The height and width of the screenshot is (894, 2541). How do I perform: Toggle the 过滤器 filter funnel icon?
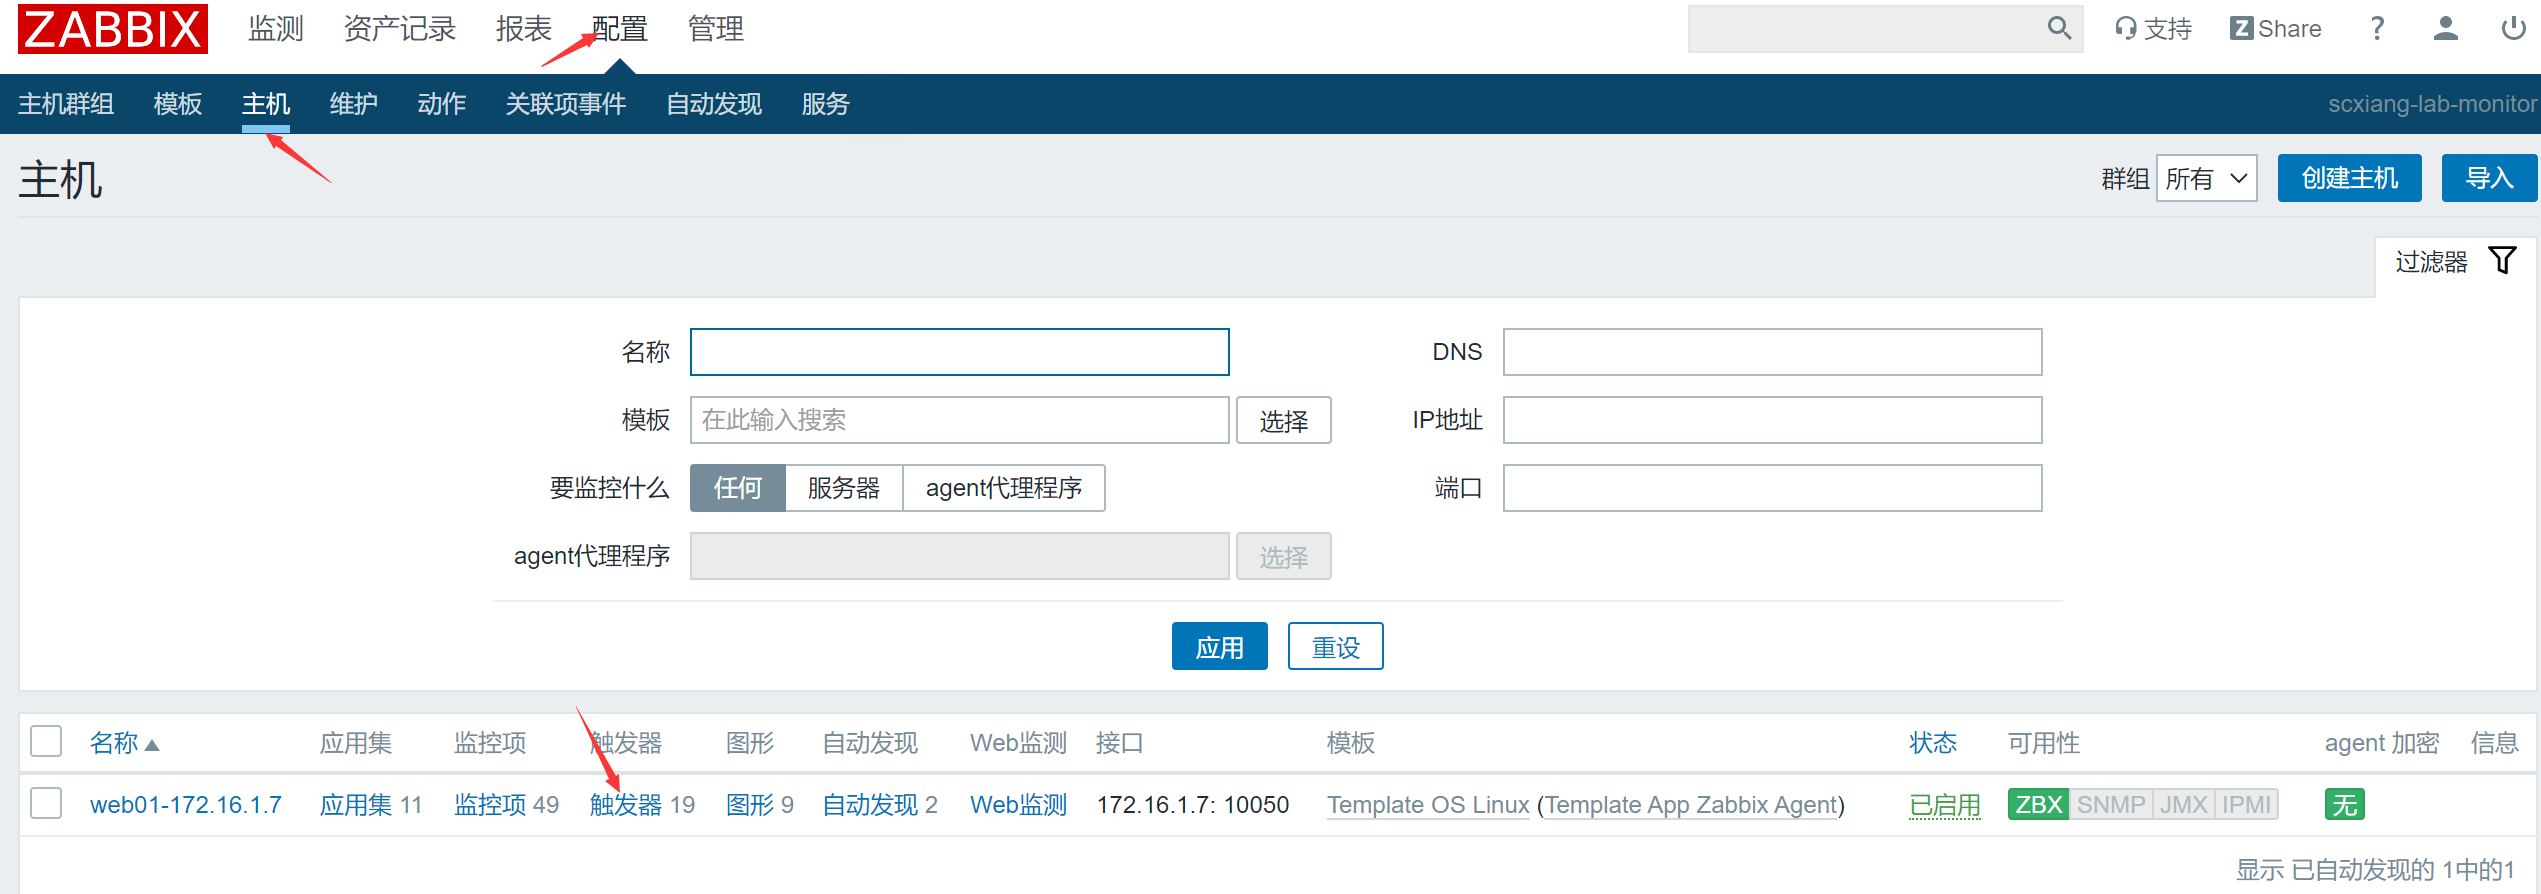[2502, 260]
